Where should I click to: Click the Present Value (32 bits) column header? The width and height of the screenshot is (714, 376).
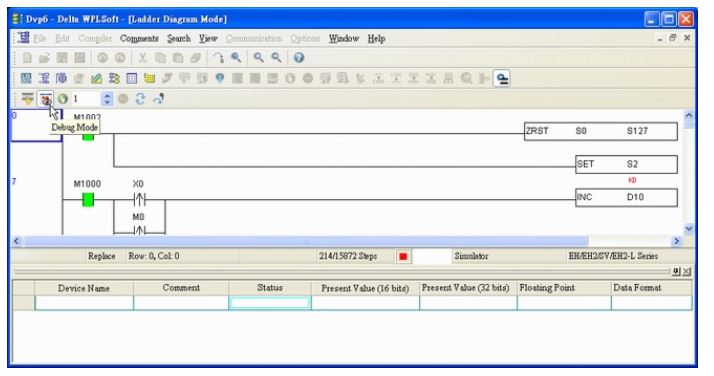coord(468,288)
